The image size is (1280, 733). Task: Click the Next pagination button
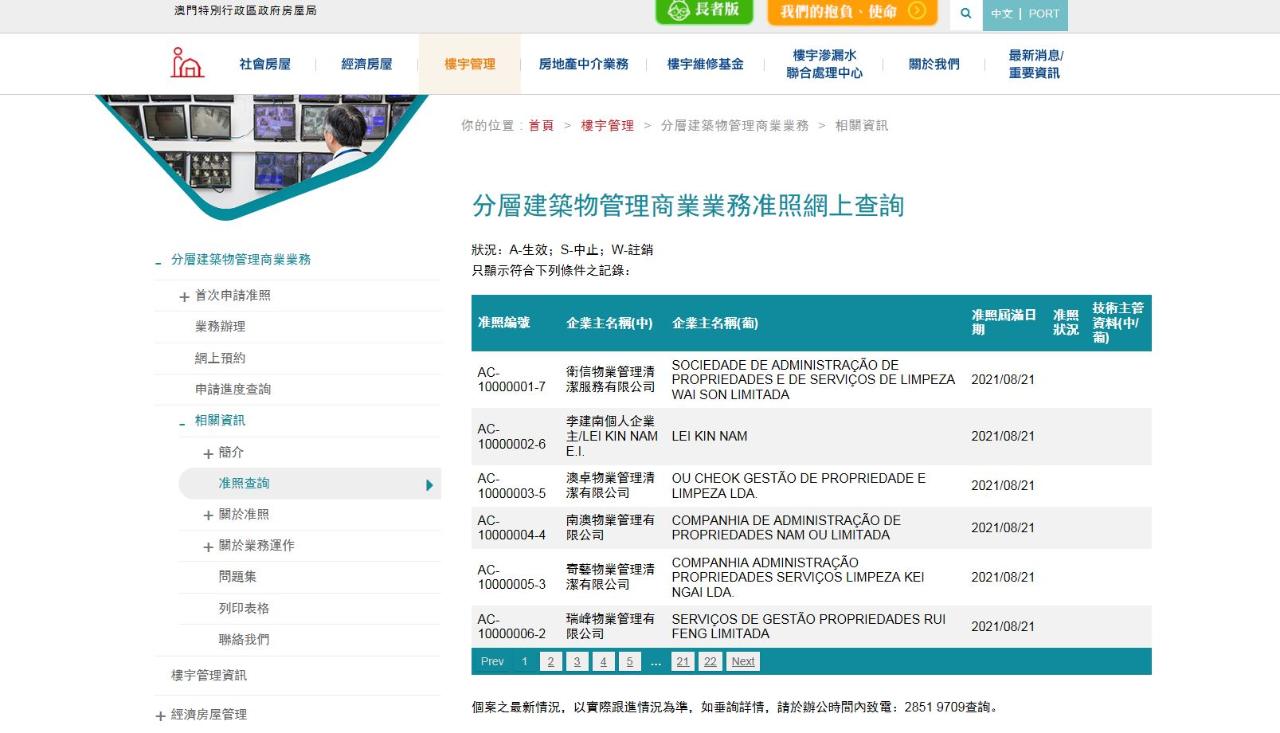point(742,662)
